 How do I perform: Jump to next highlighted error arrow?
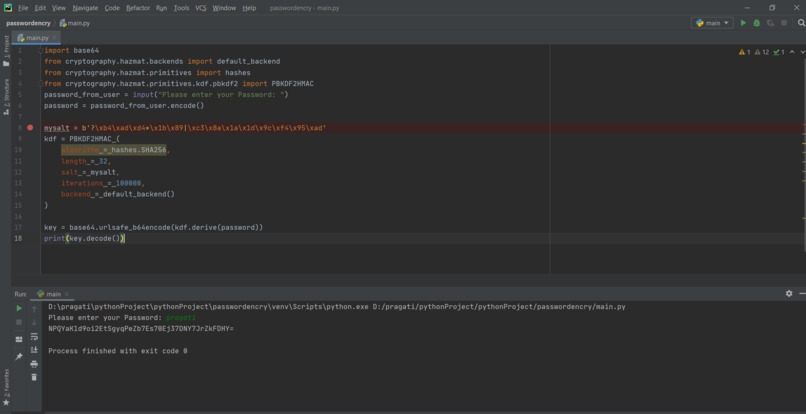point(802,52)
